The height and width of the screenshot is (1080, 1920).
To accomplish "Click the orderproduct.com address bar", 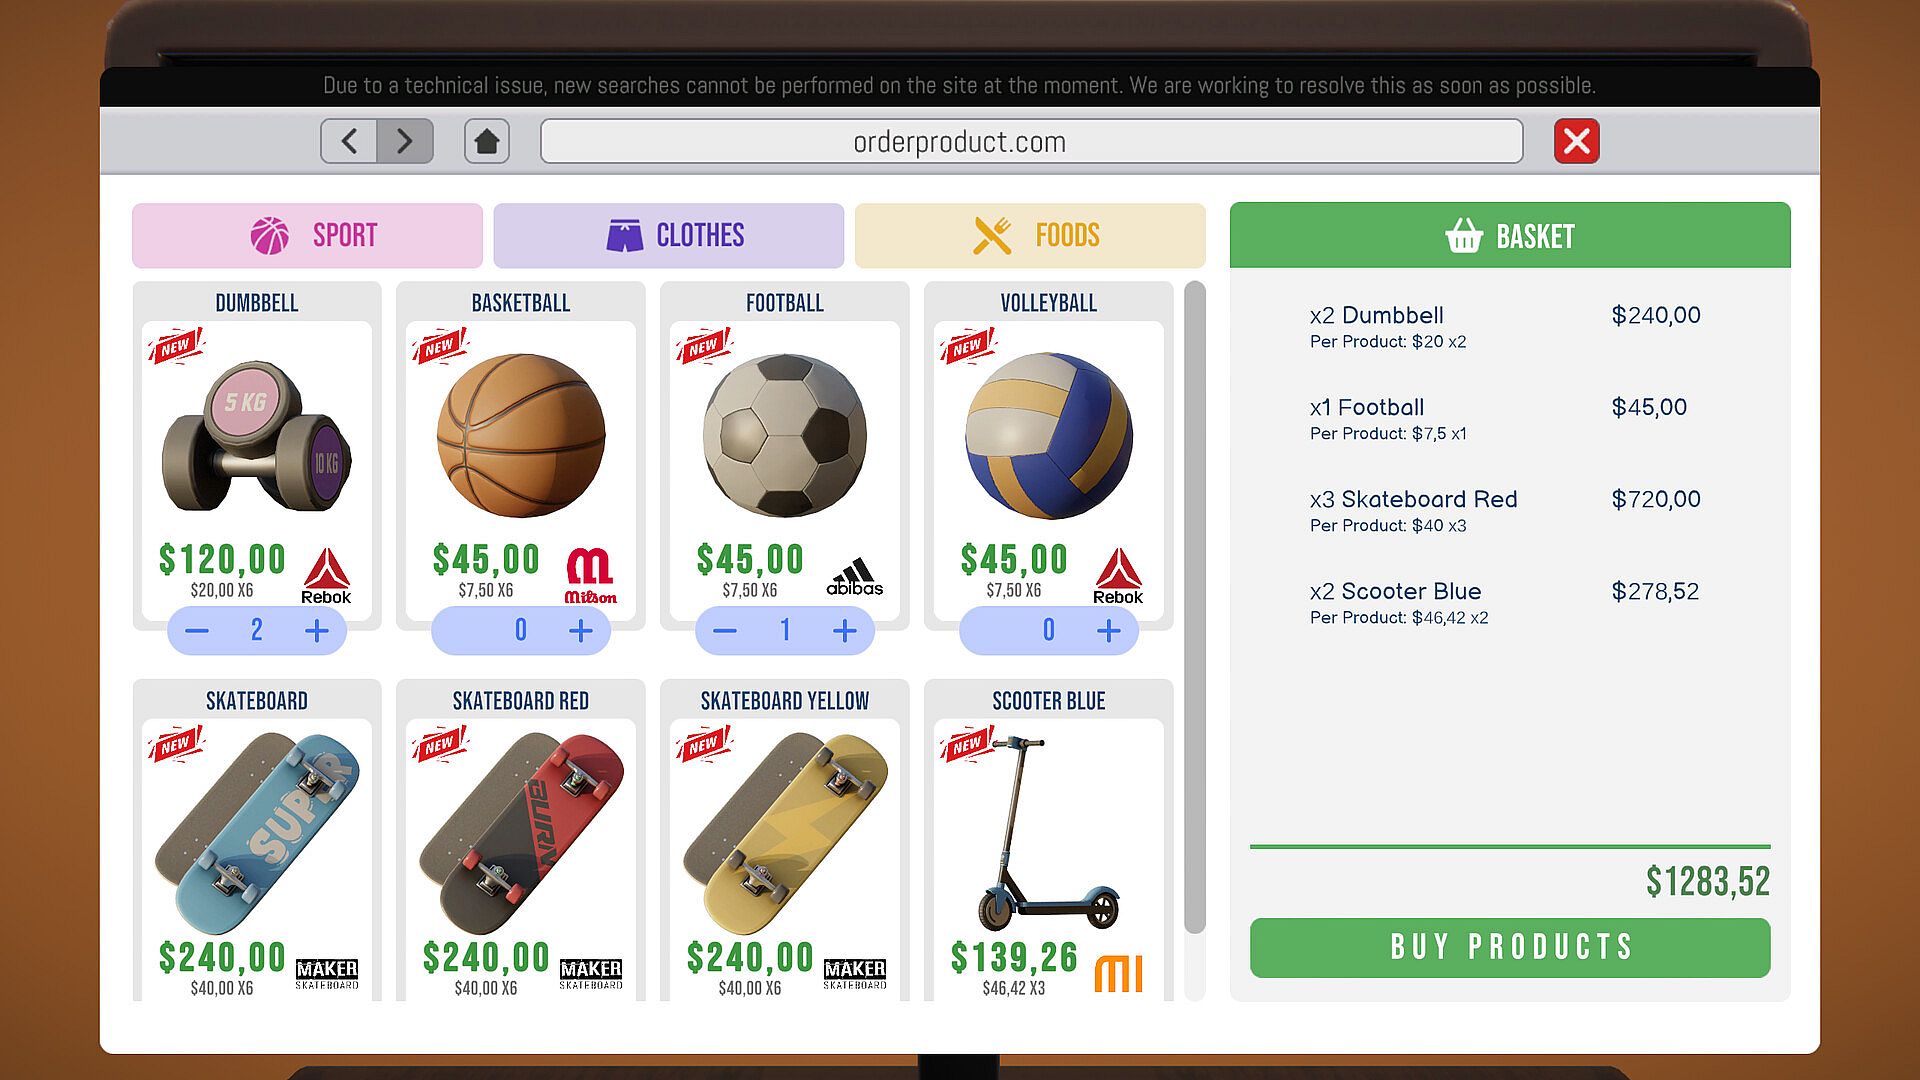I will coord(1032,141).
